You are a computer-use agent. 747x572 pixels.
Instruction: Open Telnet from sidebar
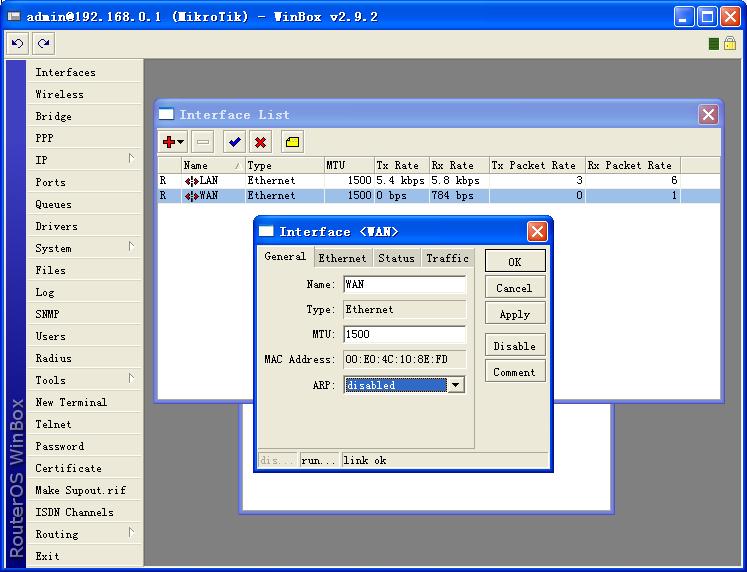click(x=85, y=424)
